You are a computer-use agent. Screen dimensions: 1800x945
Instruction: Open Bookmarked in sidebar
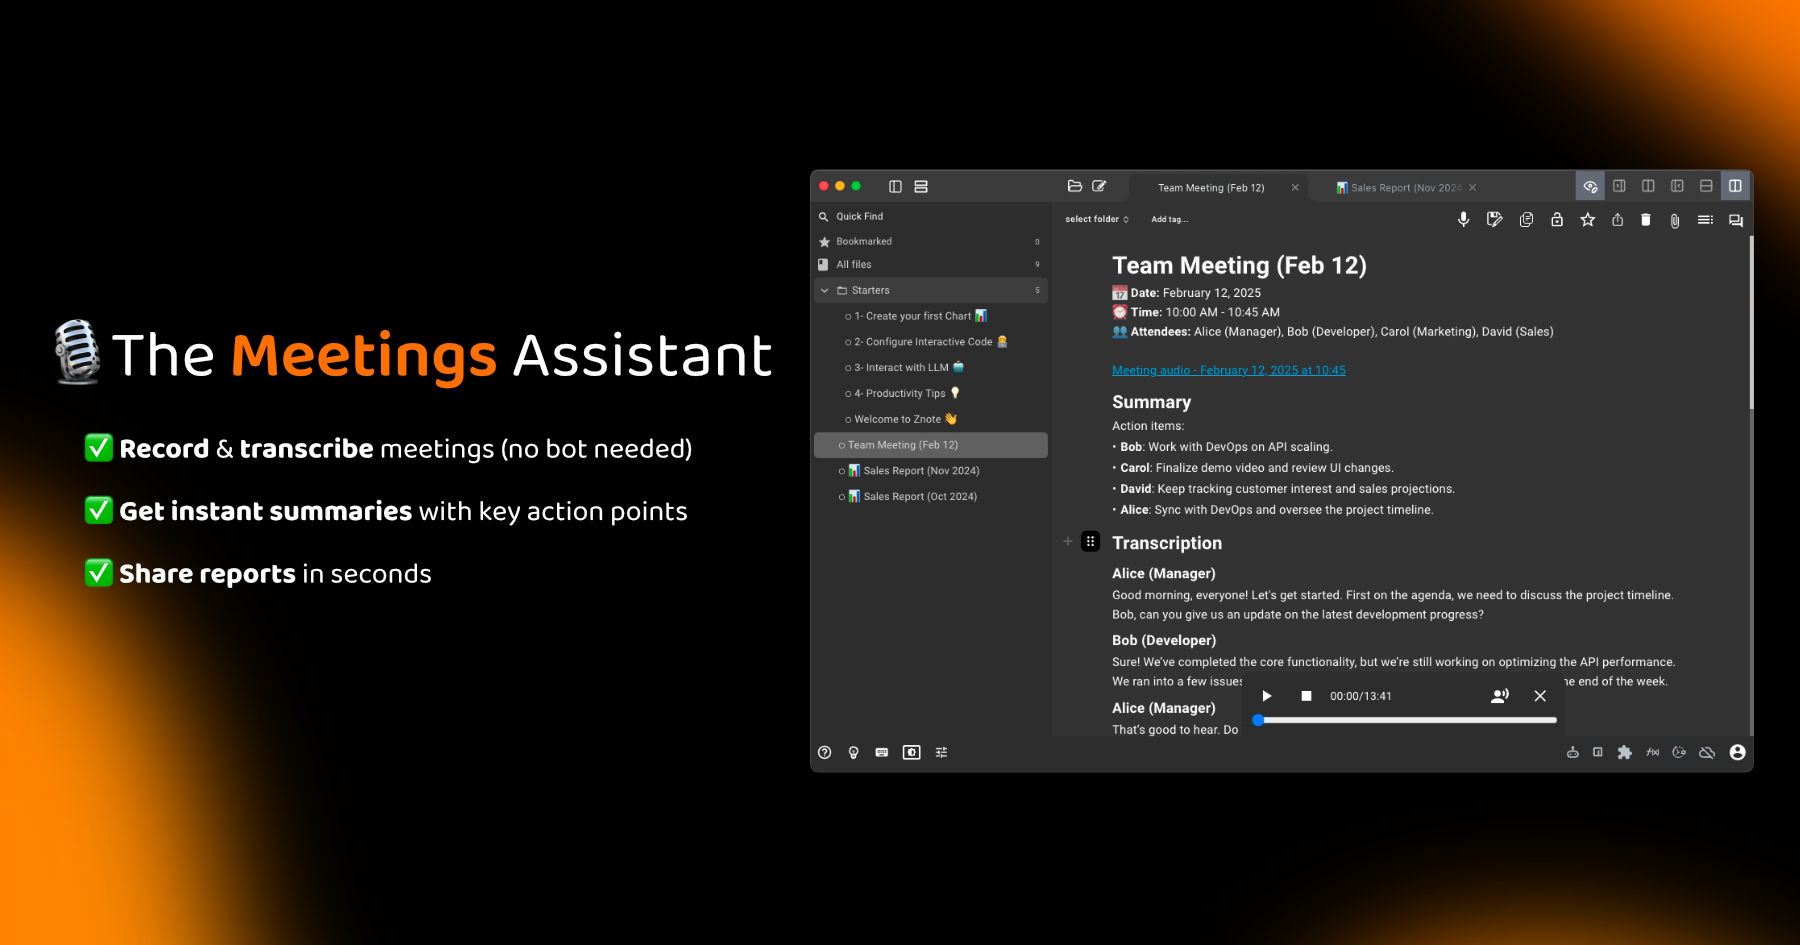930,241
